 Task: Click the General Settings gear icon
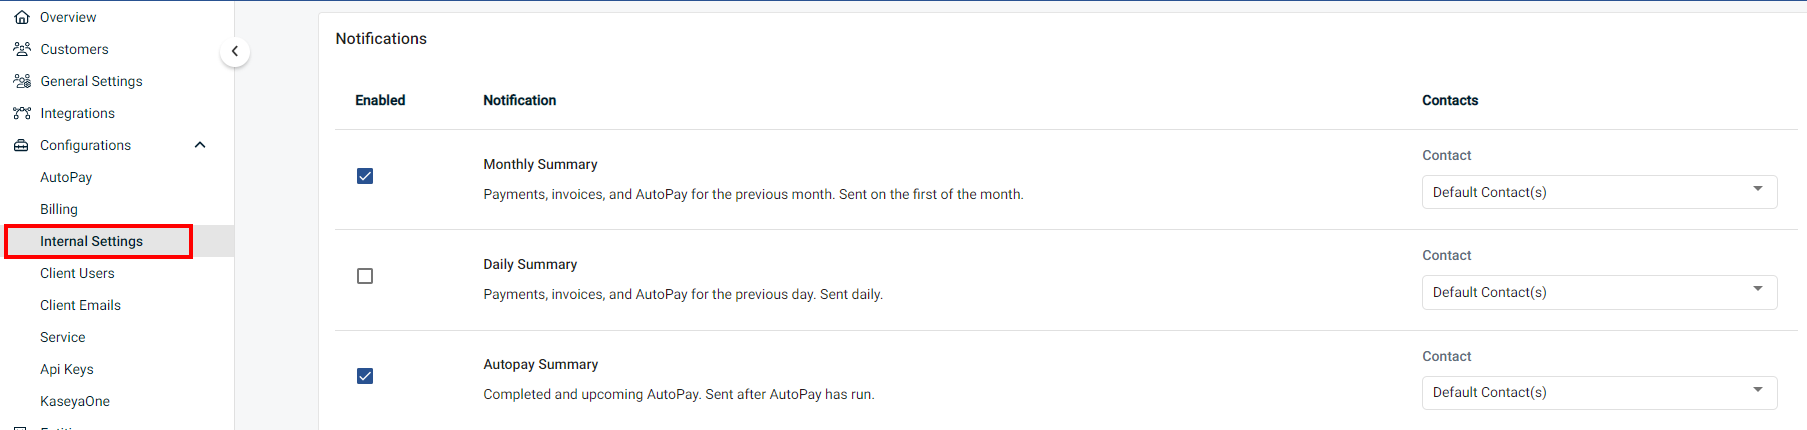pyautogui.click(x=22, y=81)
